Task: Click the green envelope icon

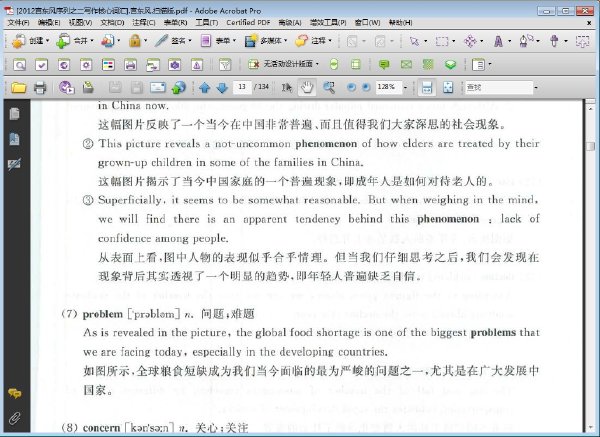Action: 406,64
